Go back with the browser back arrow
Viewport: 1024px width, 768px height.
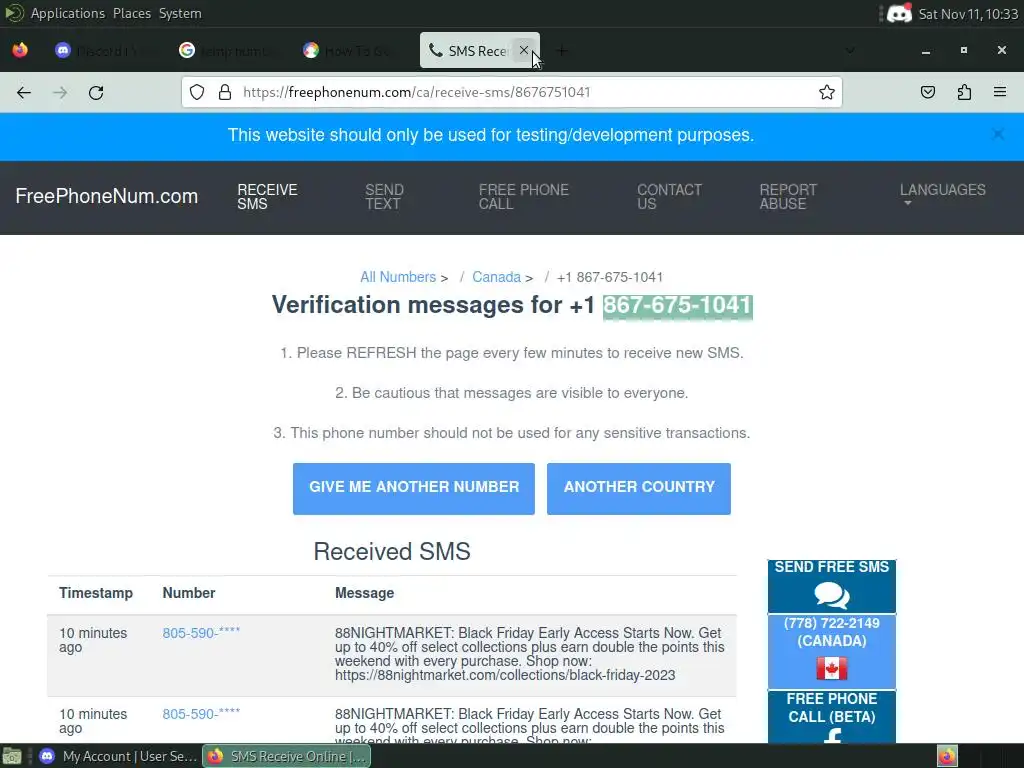click(24, 93)
